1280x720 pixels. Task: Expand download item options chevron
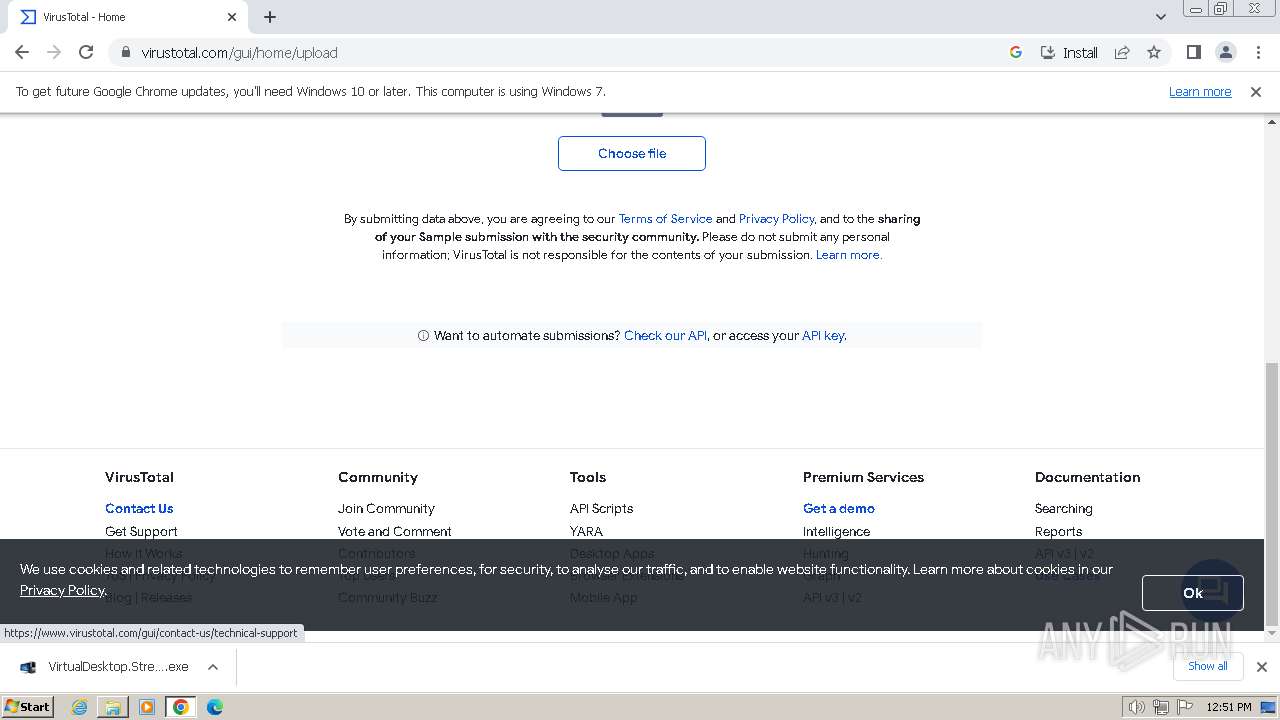click(213, 667)
